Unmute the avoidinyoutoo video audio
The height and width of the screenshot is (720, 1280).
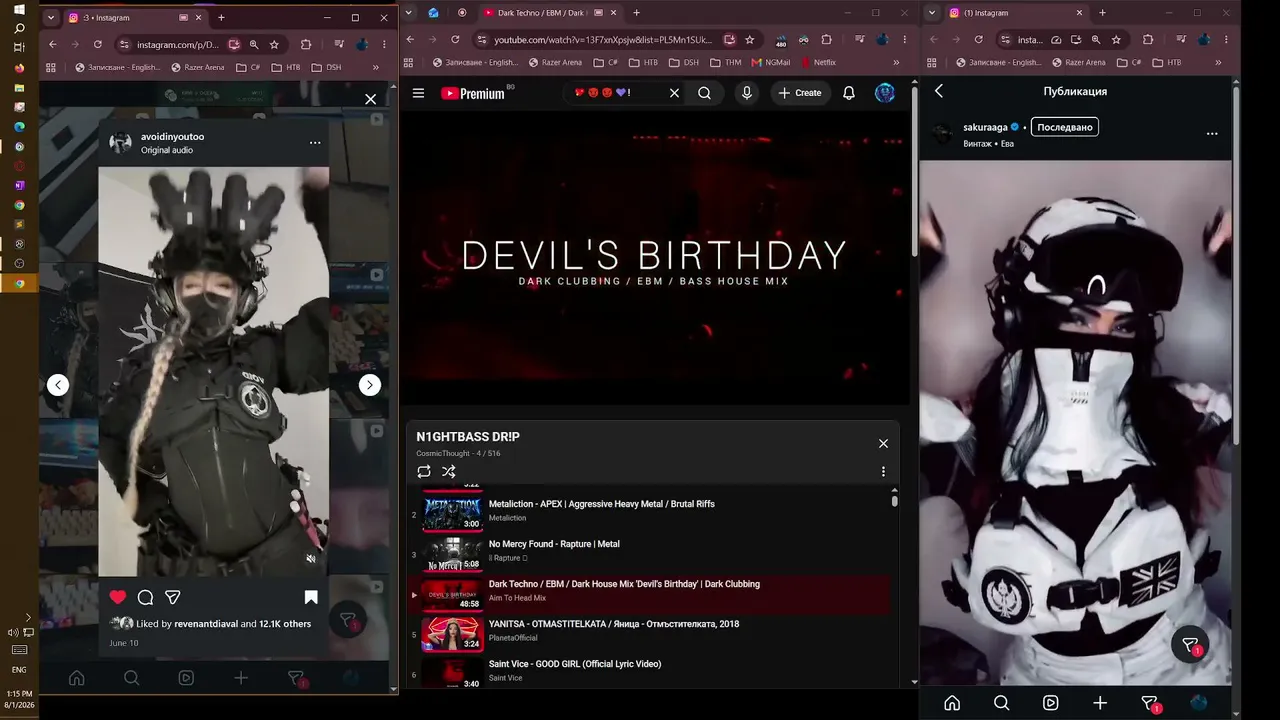pos(311,559)
